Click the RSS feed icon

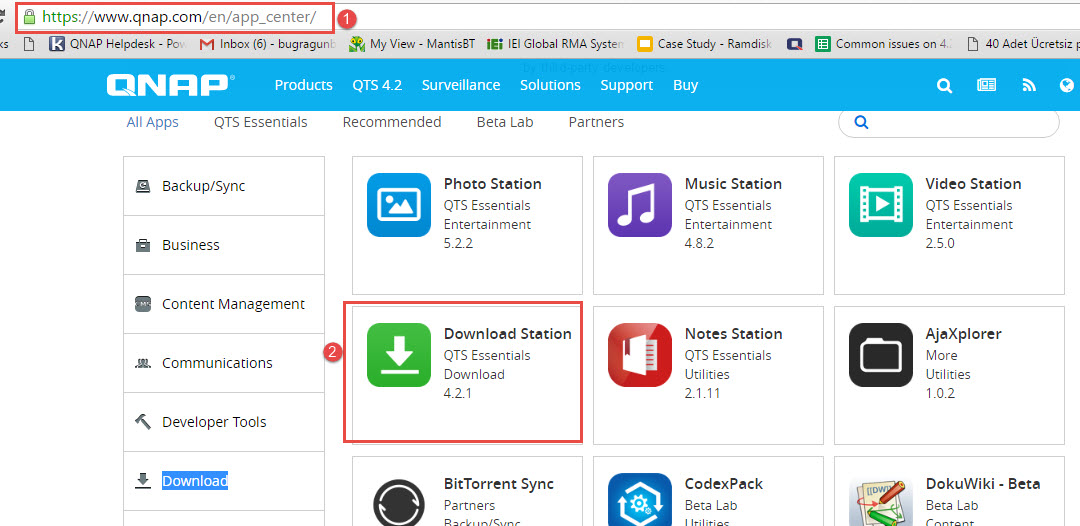pos(1028,85)
